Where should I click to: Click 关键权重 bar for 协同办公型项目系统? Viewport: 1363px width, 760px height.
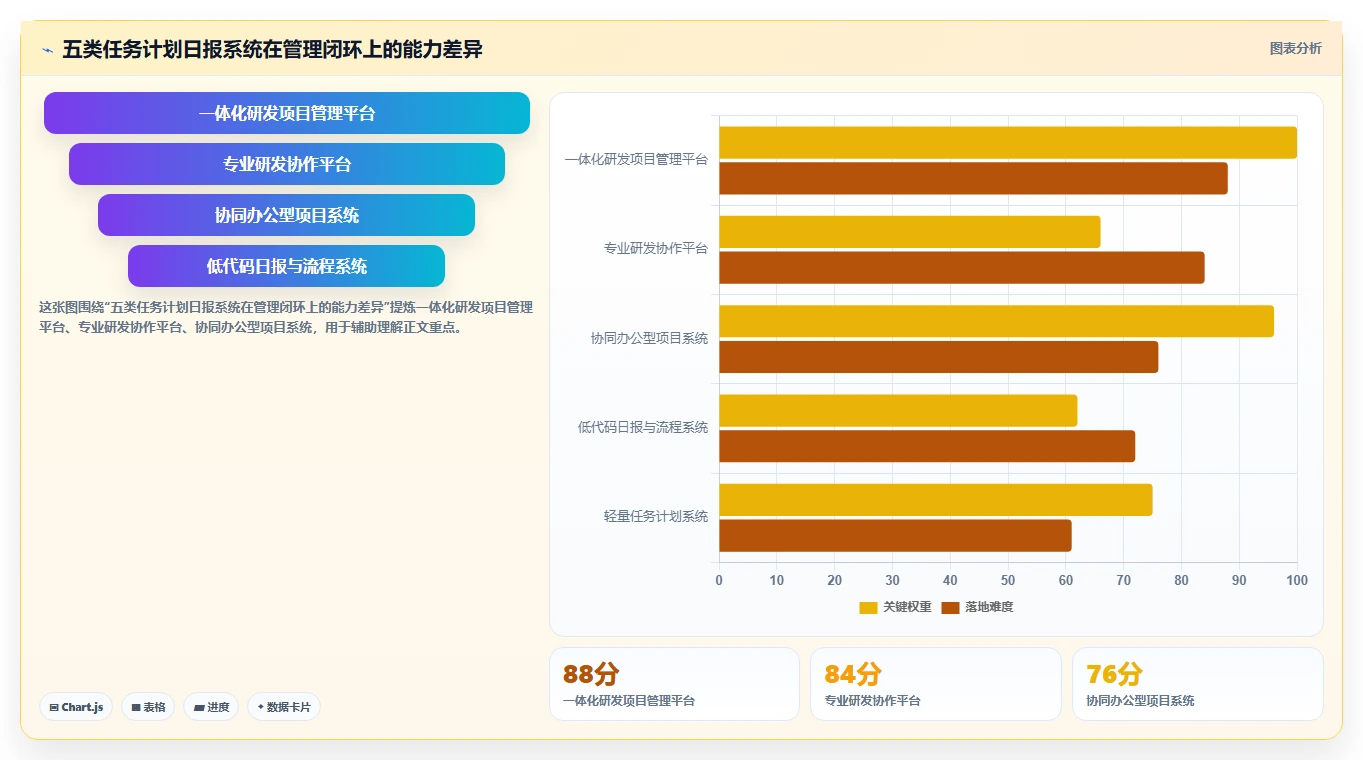pyautogui.click(x=996, y=321)
